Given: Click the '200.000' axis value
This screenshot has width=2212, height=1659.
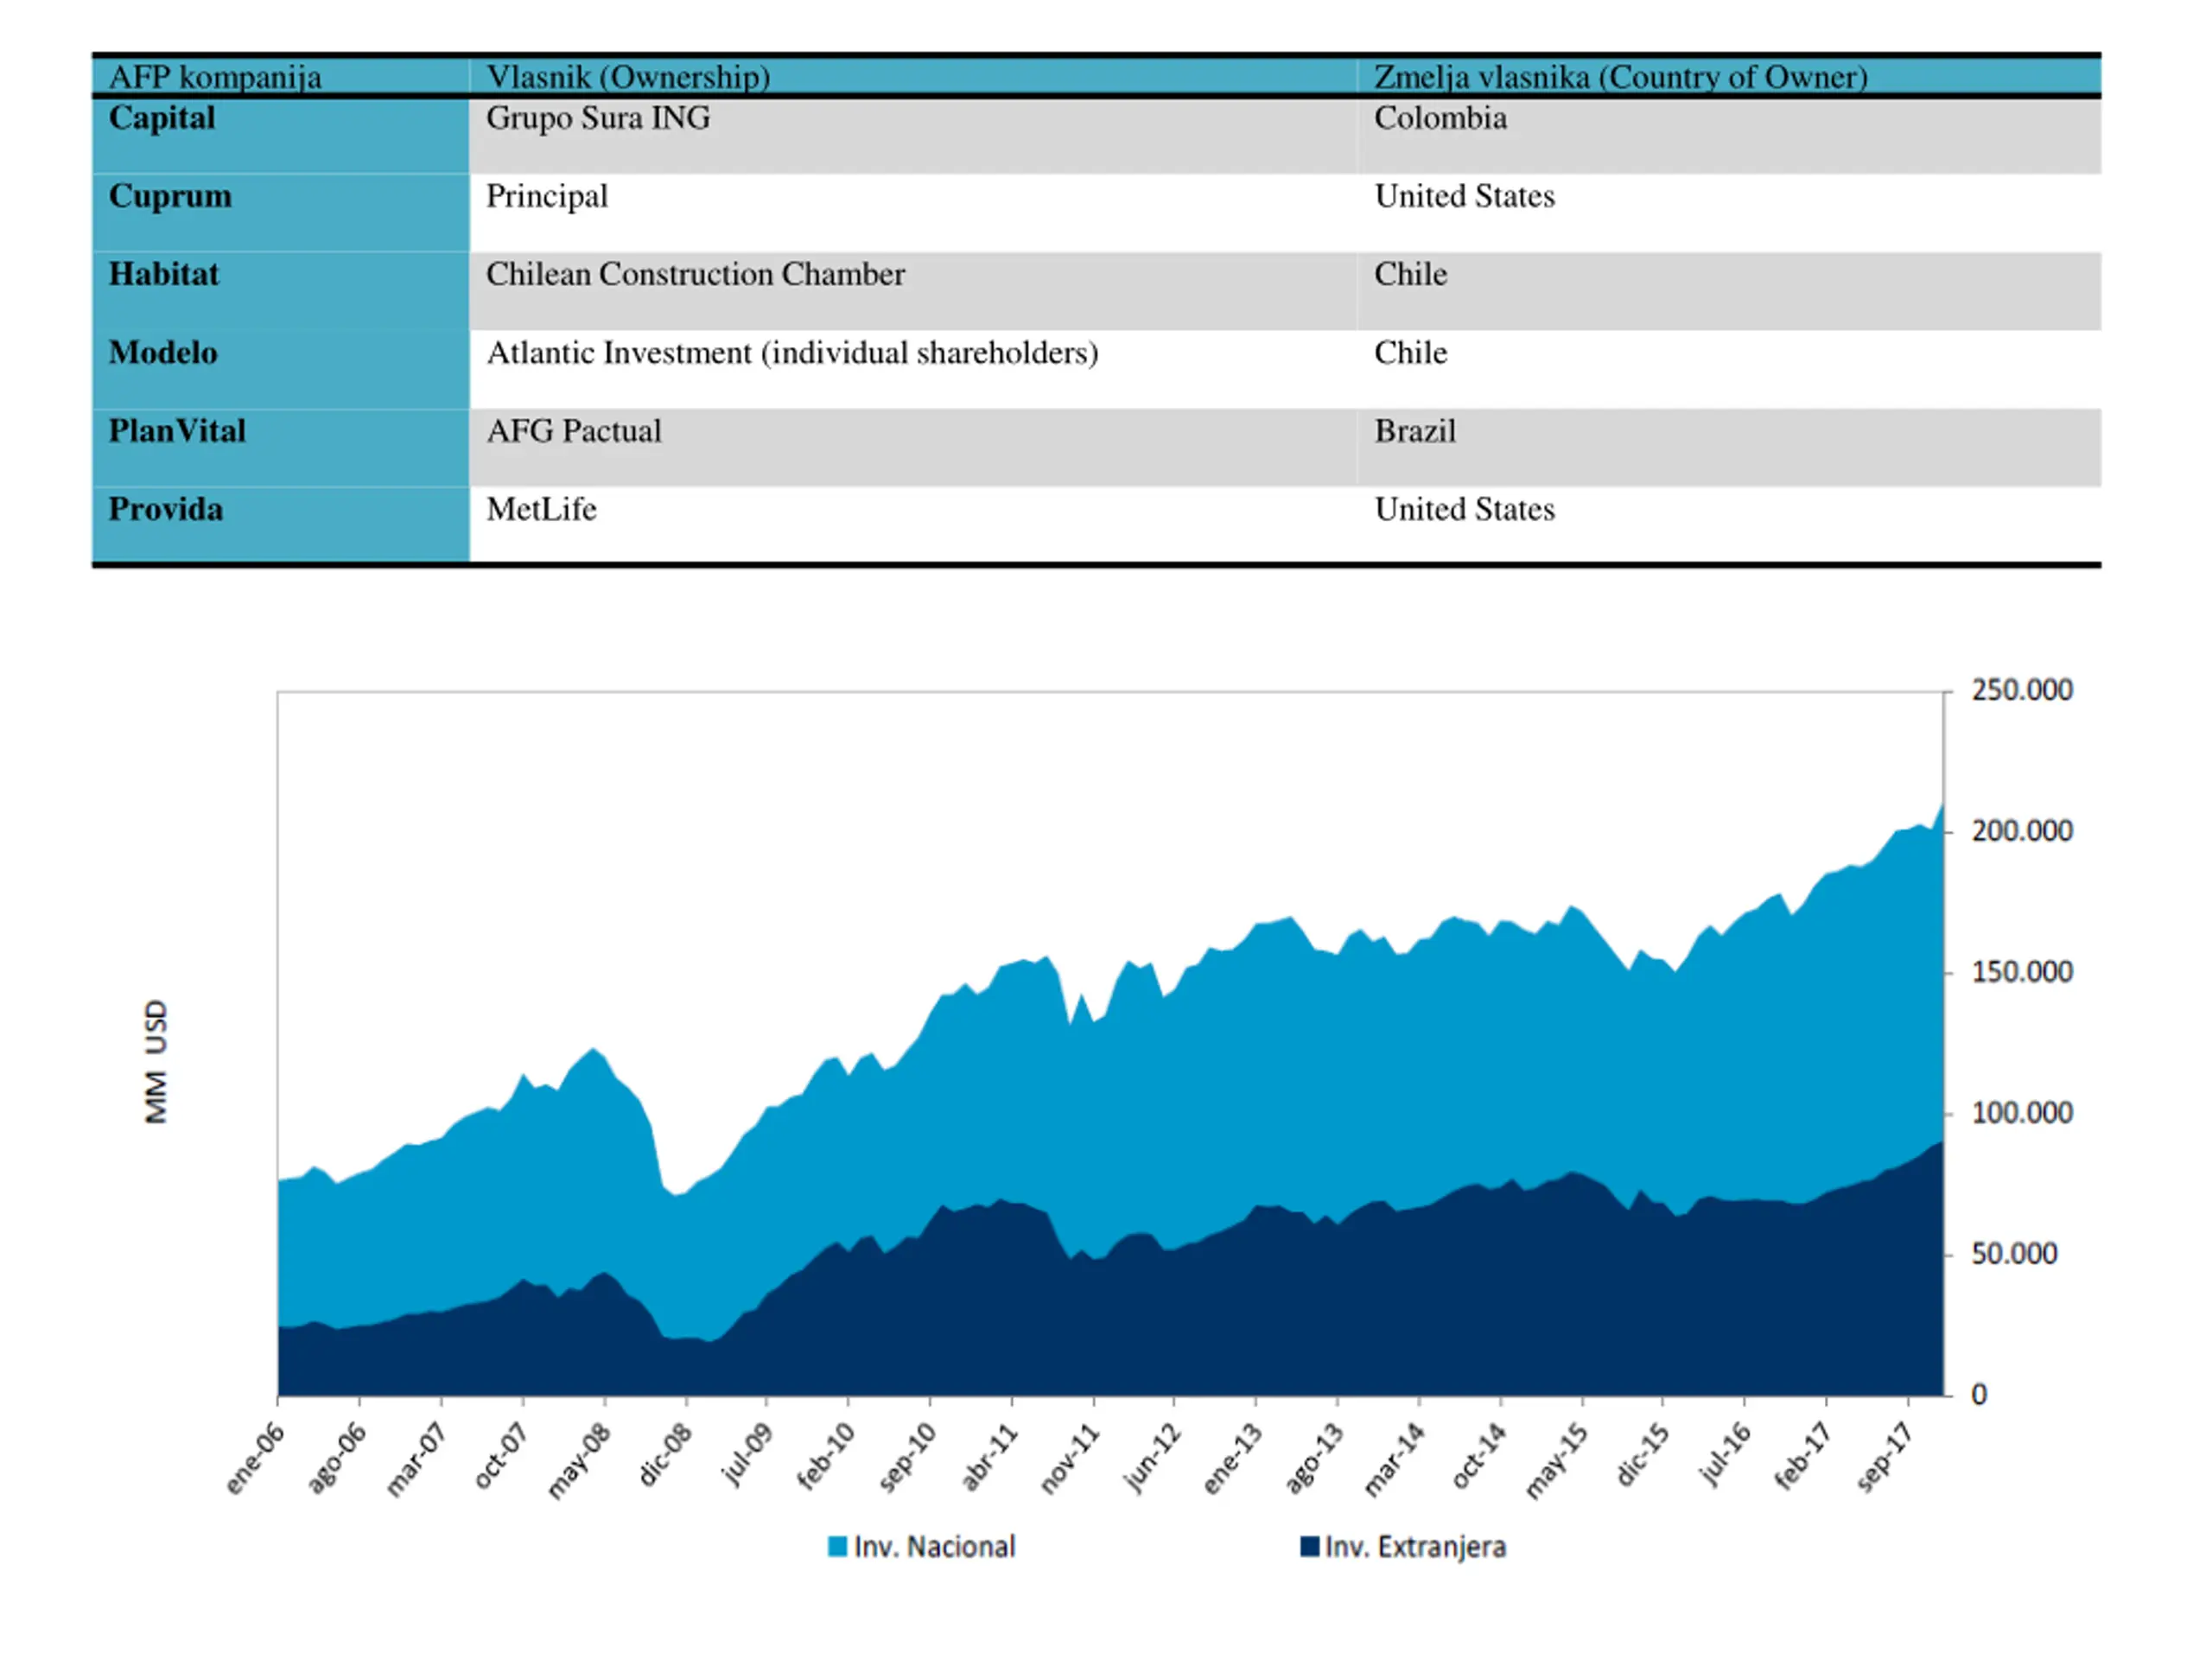Looking at the screenshot, I should coord(2021,831).
